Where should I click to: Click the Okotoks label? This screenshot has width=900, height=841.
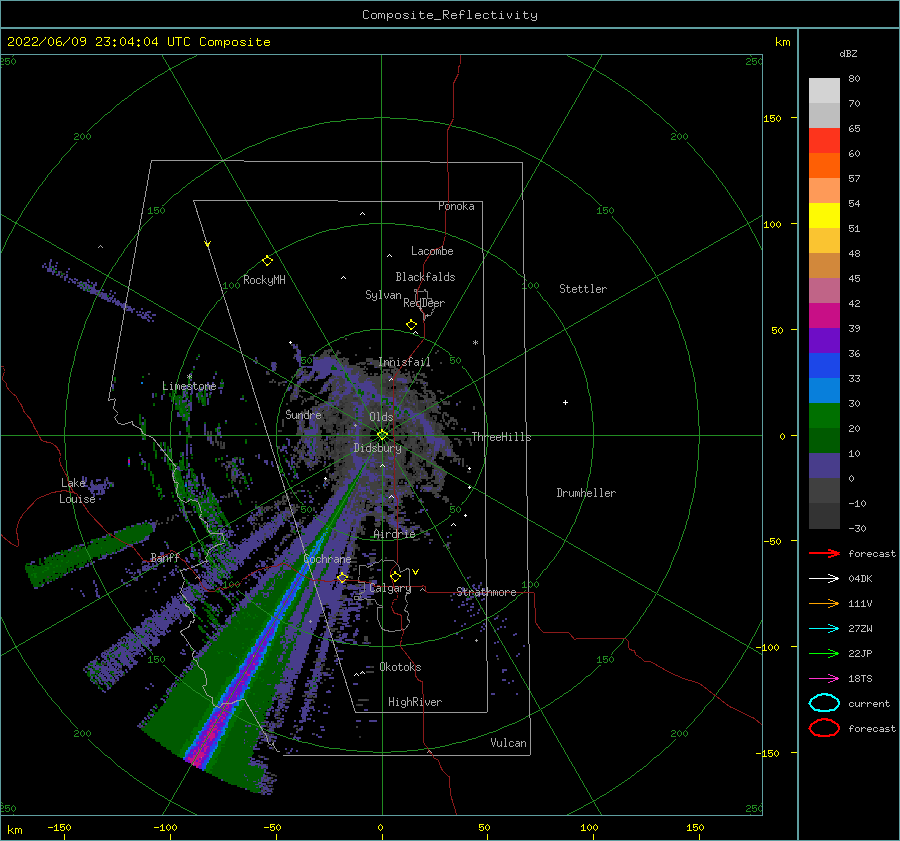pyautogui.click(x=401, y=667)
